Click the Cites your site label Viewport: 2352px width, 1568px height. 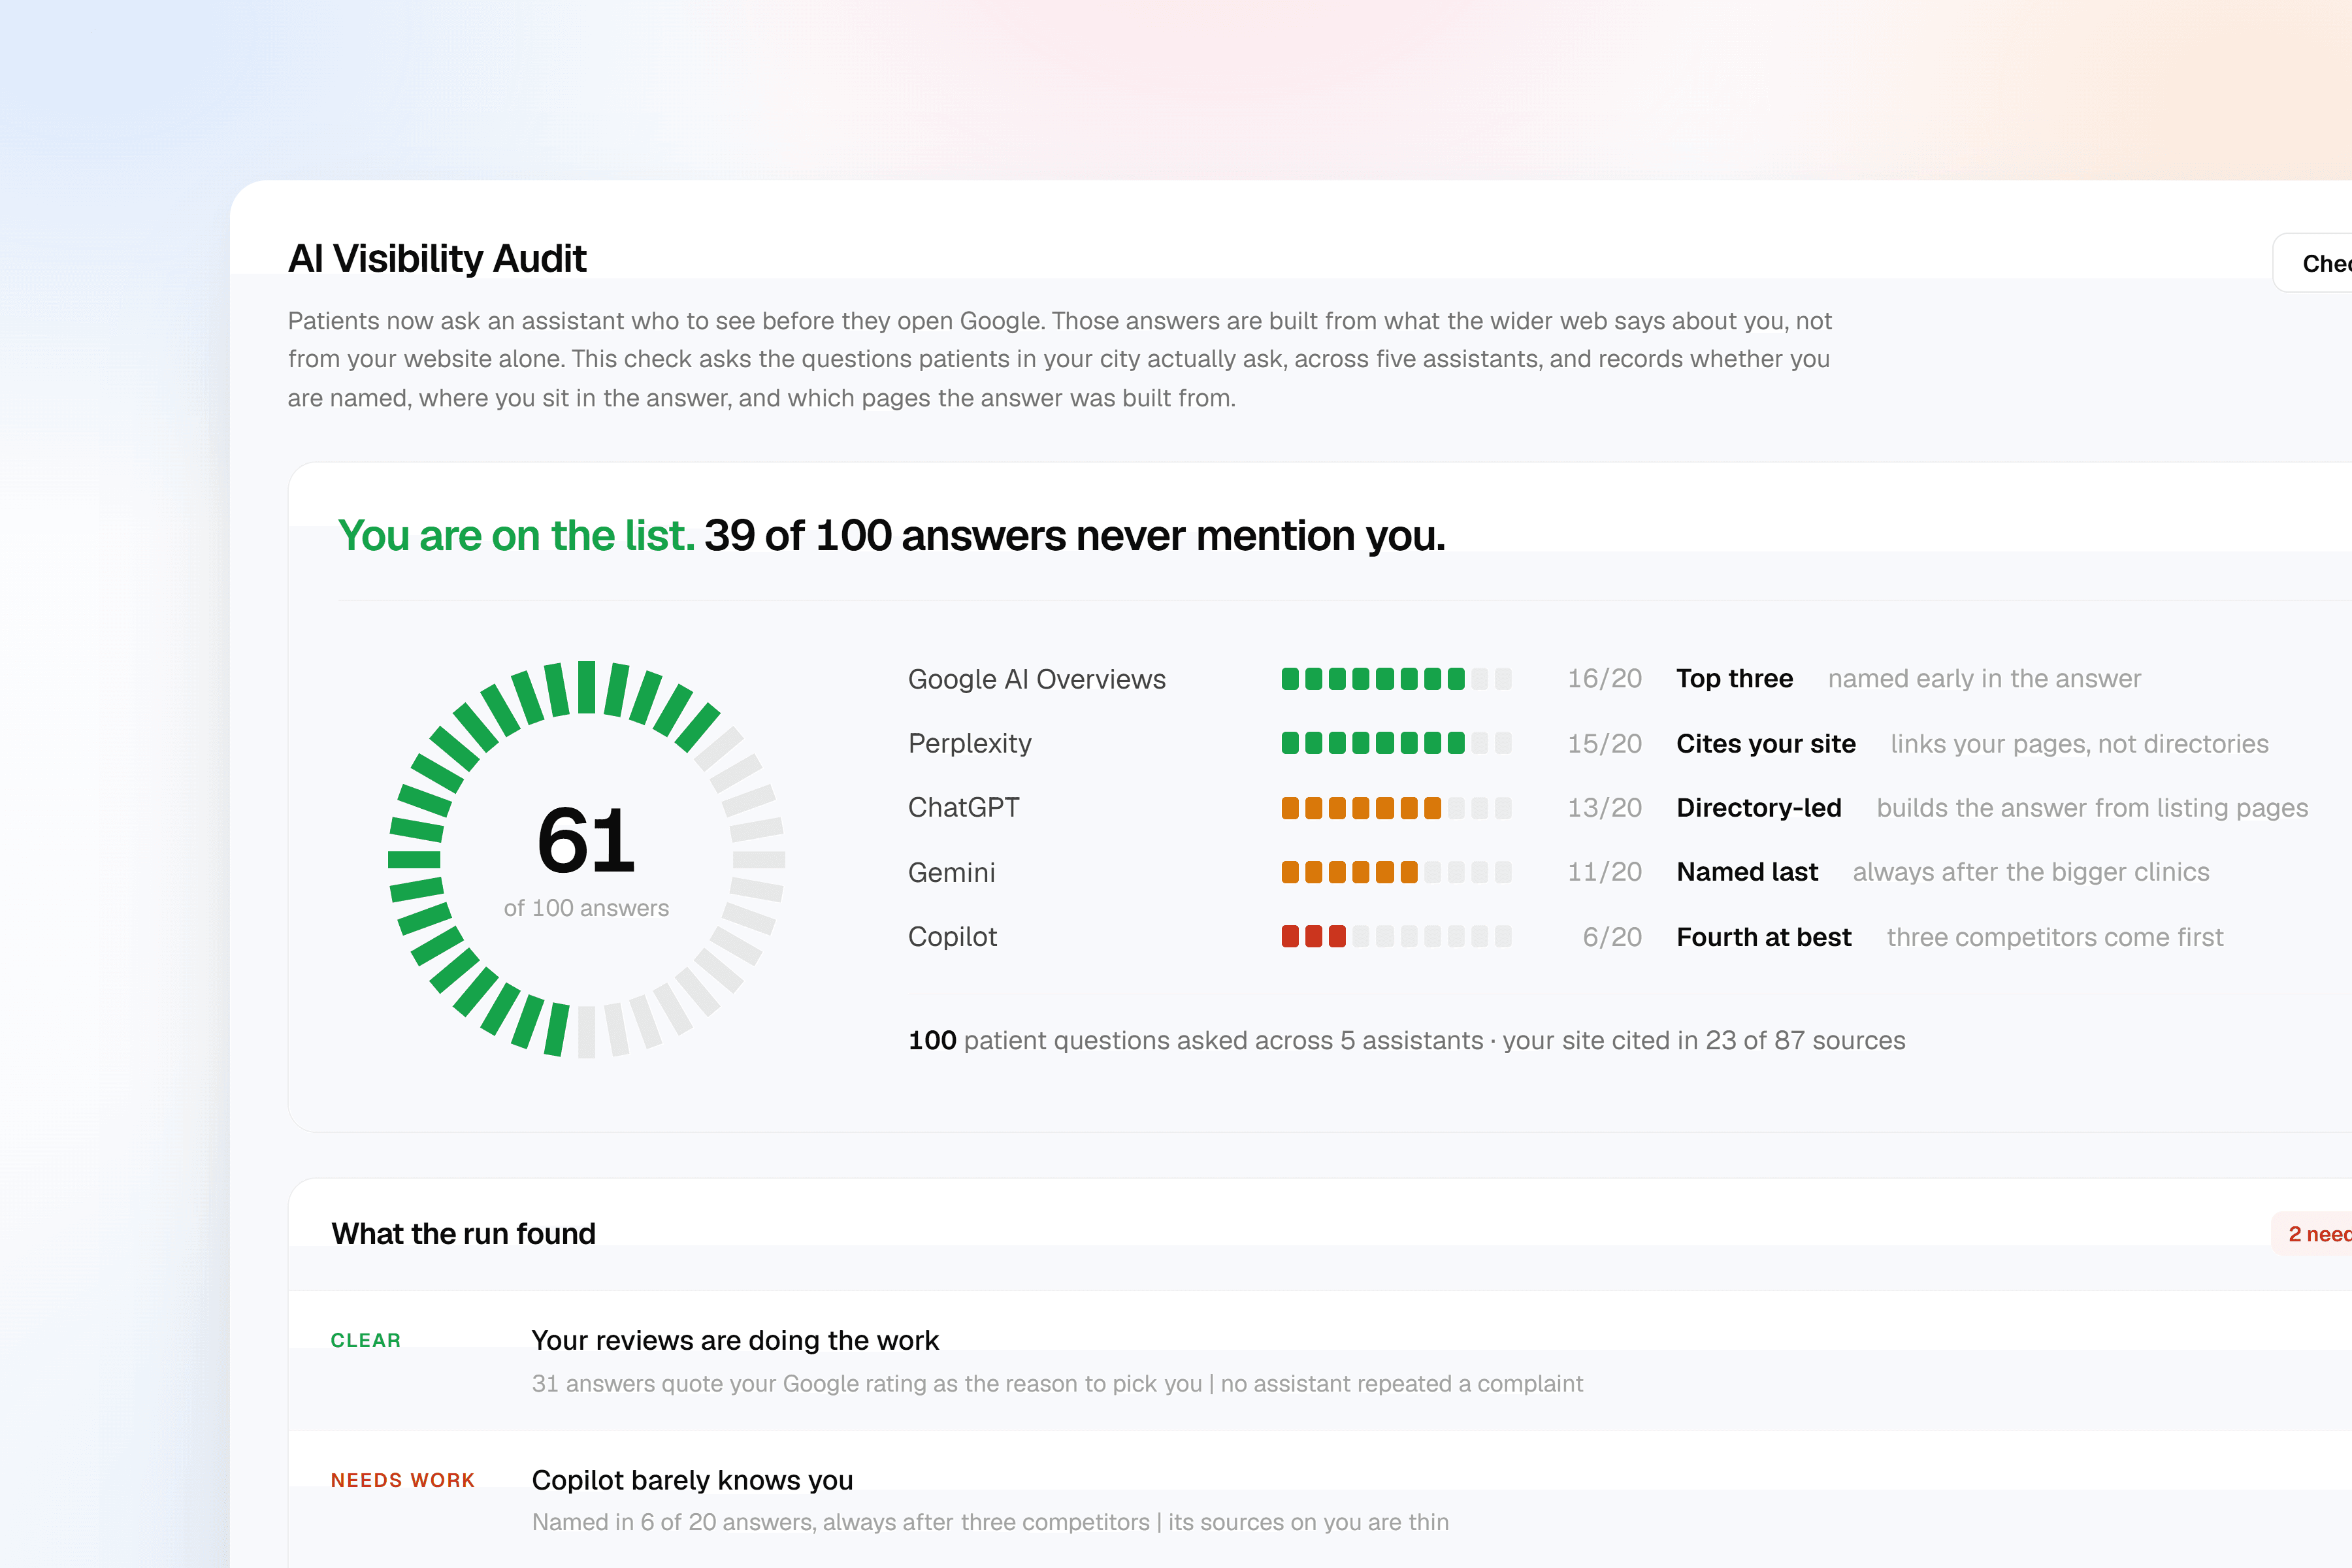pyautogui.click(x=1766, y=743)
